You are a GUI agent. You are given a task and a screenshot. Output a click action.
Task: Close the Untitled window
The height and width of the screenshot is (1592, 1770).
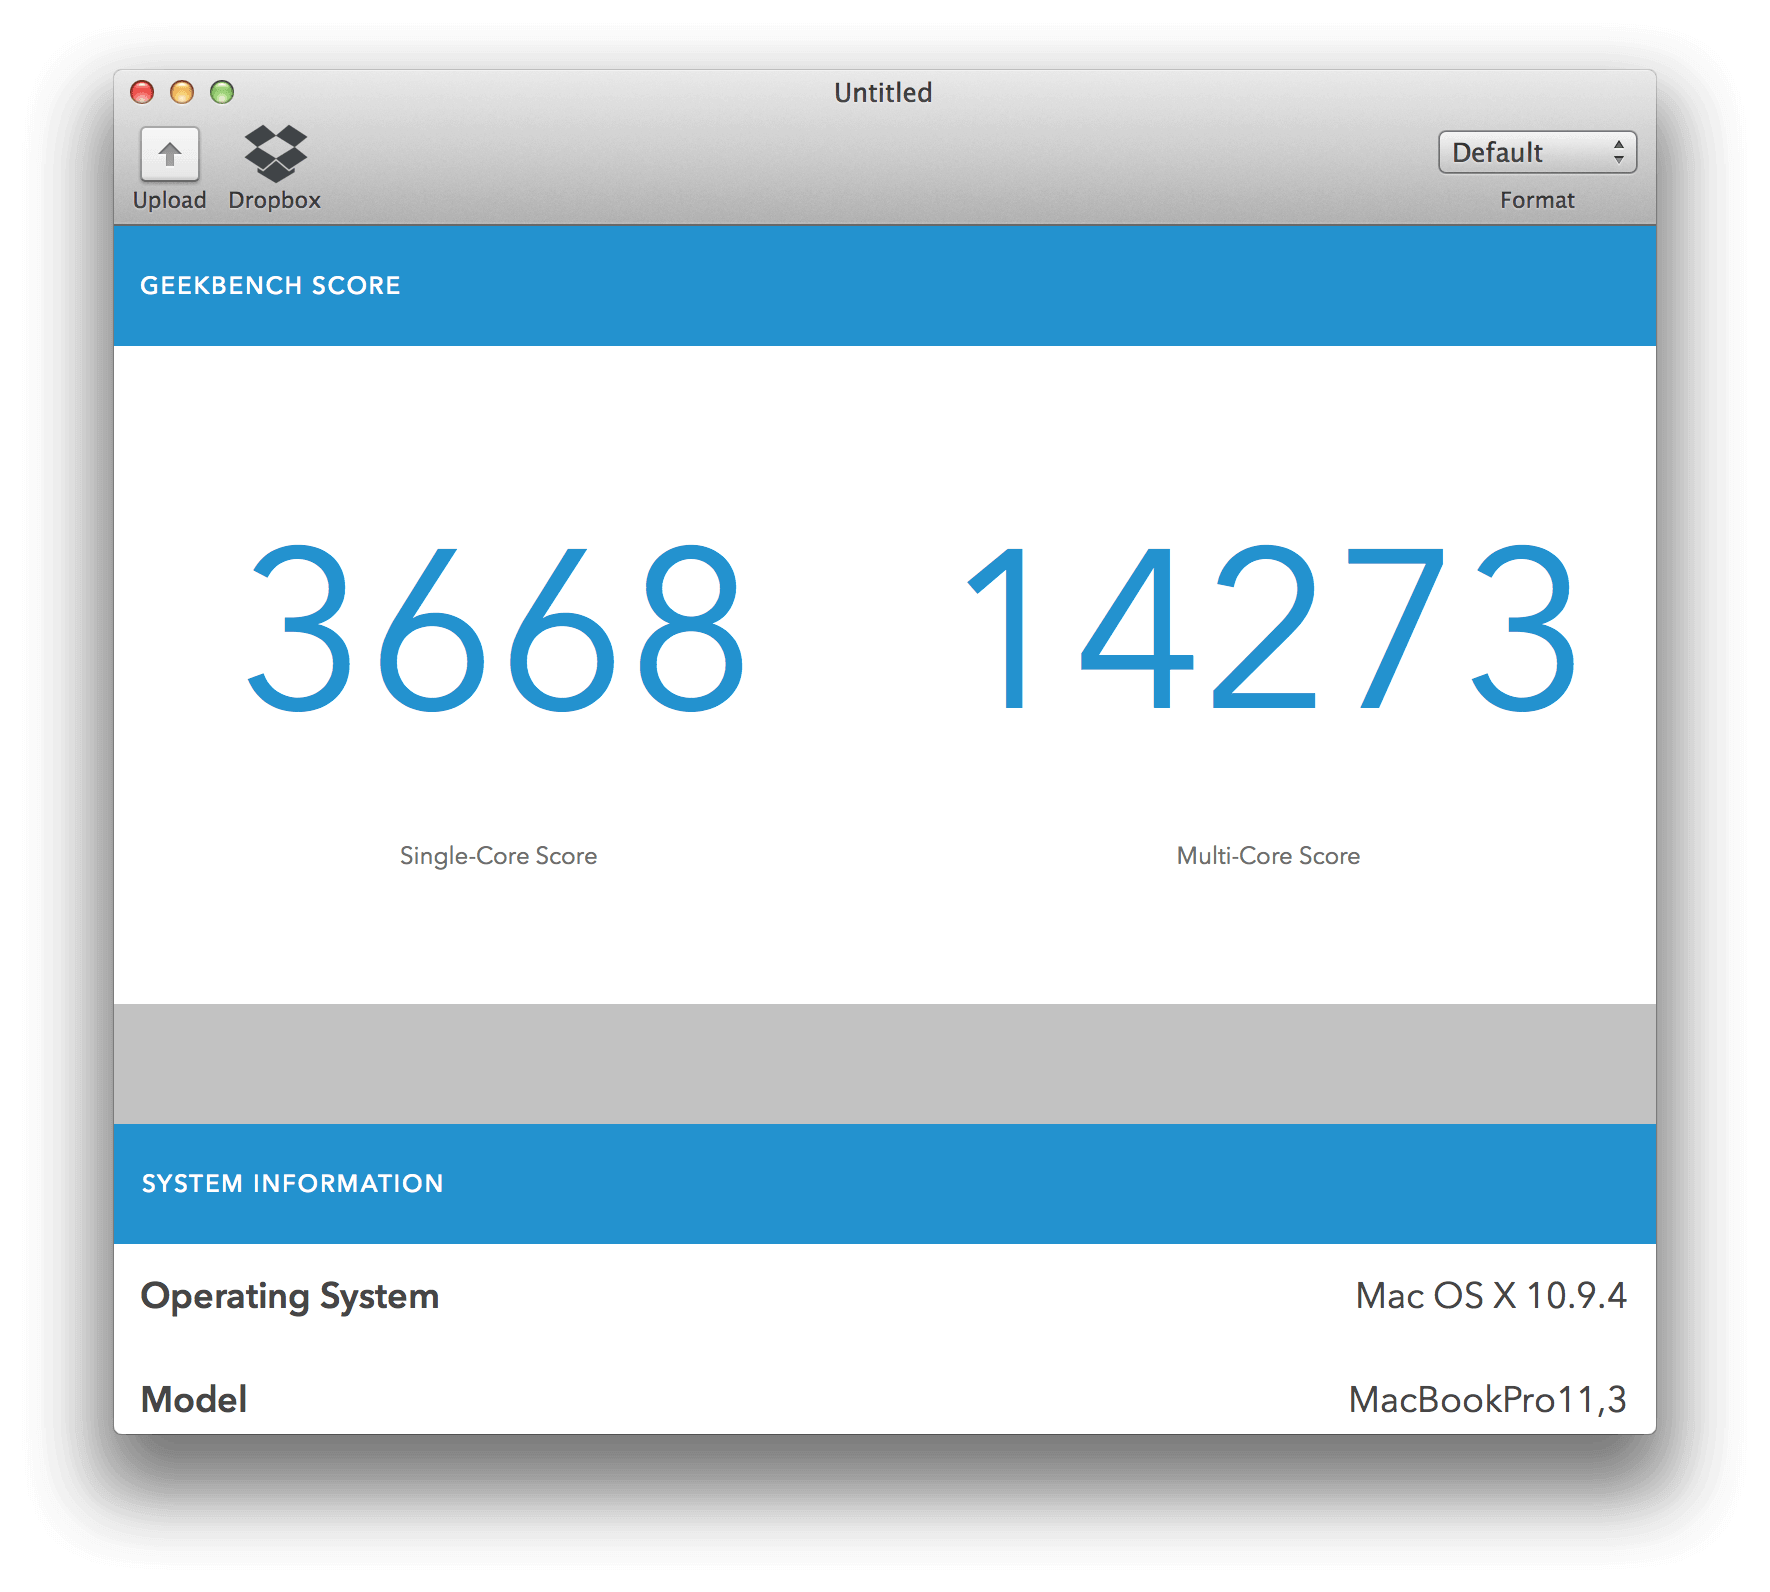click(142, 92)
